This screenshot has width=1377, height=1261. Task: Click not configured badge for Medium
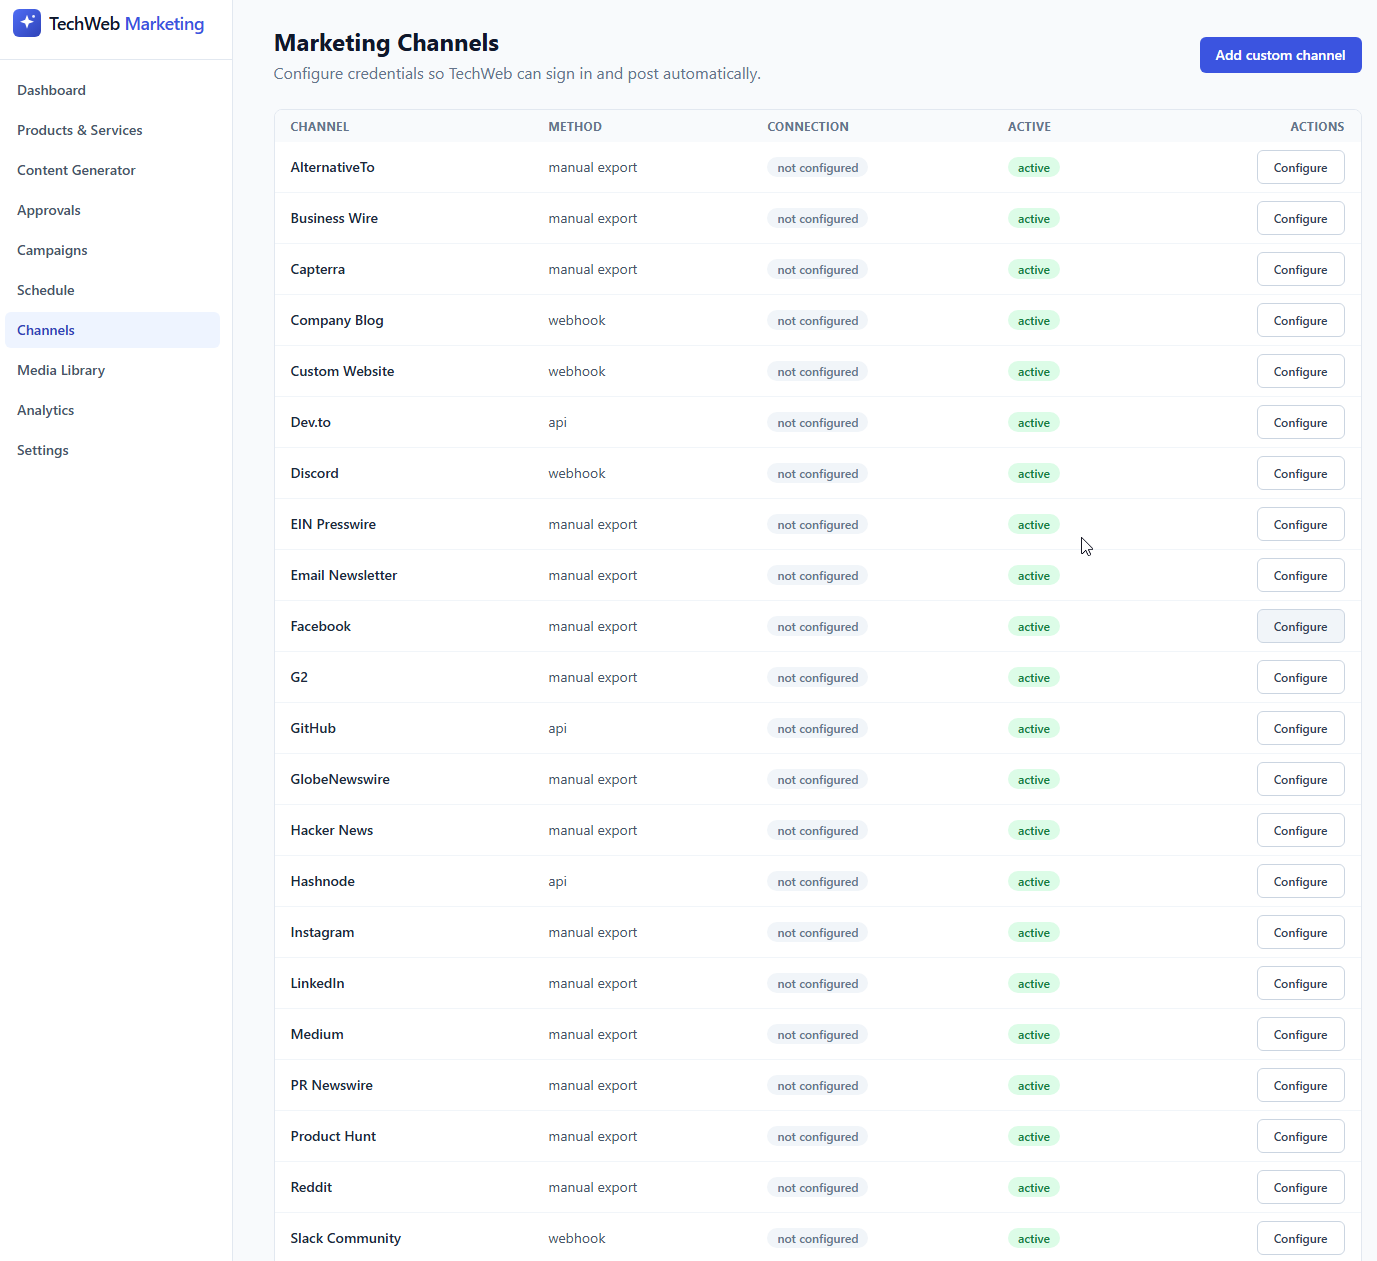[x=817, y=1035]
